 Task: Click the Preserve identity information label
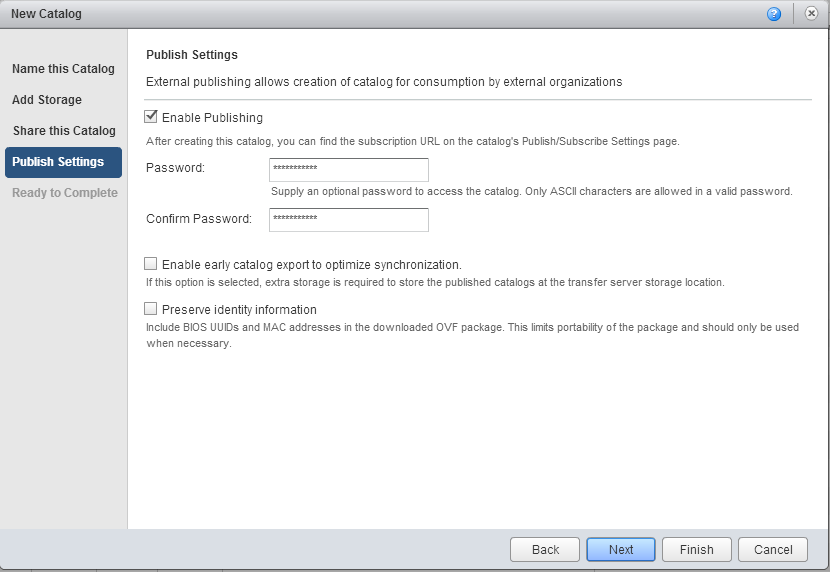click(x=239, y=310)
